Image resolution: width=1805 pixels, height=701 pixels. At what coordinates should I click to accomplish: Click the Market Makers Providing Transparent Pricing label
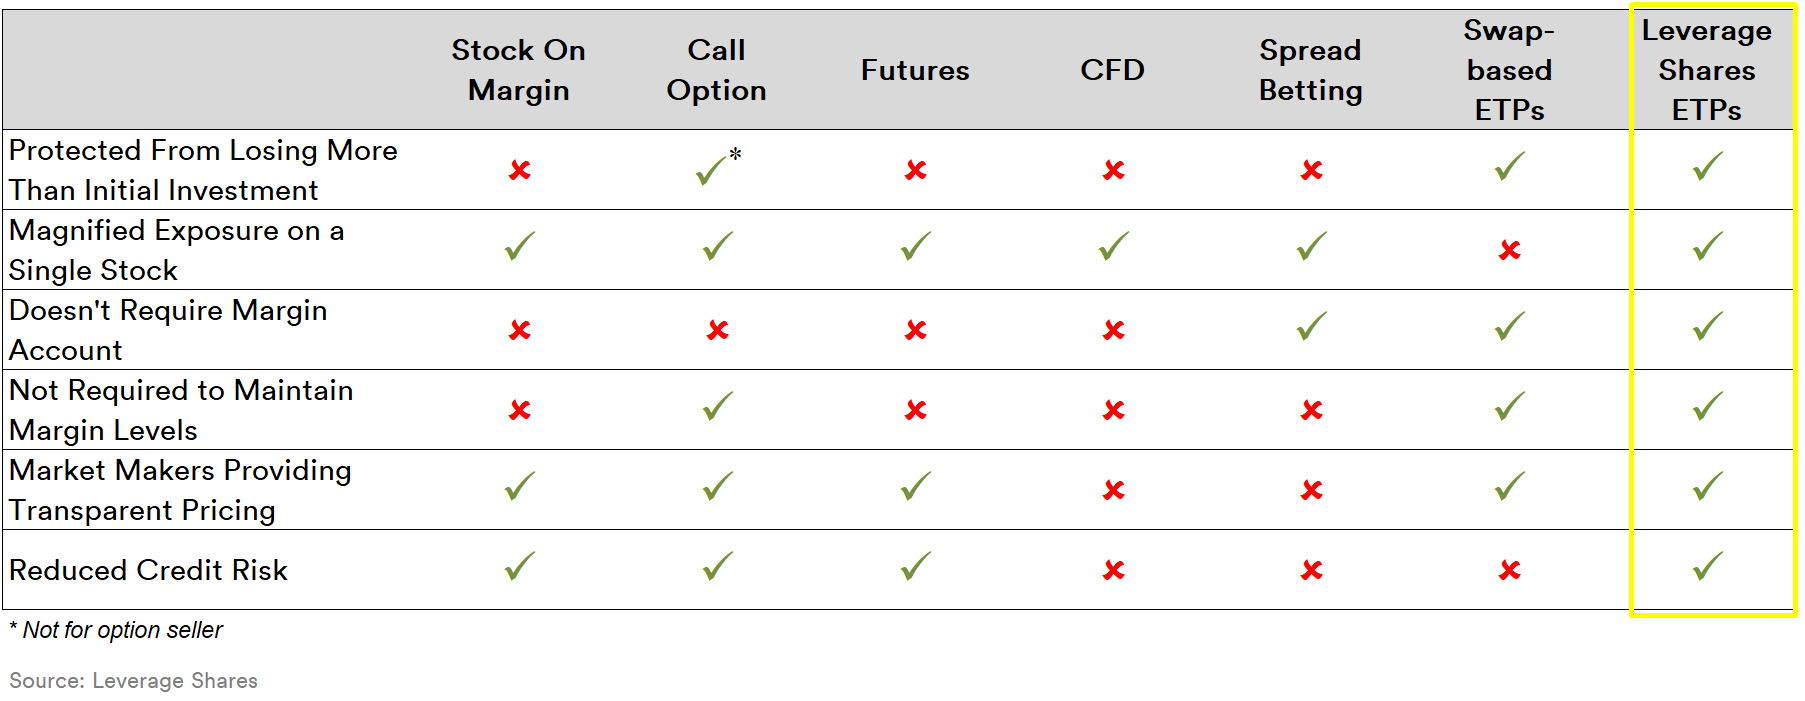(x=180, y=490)
